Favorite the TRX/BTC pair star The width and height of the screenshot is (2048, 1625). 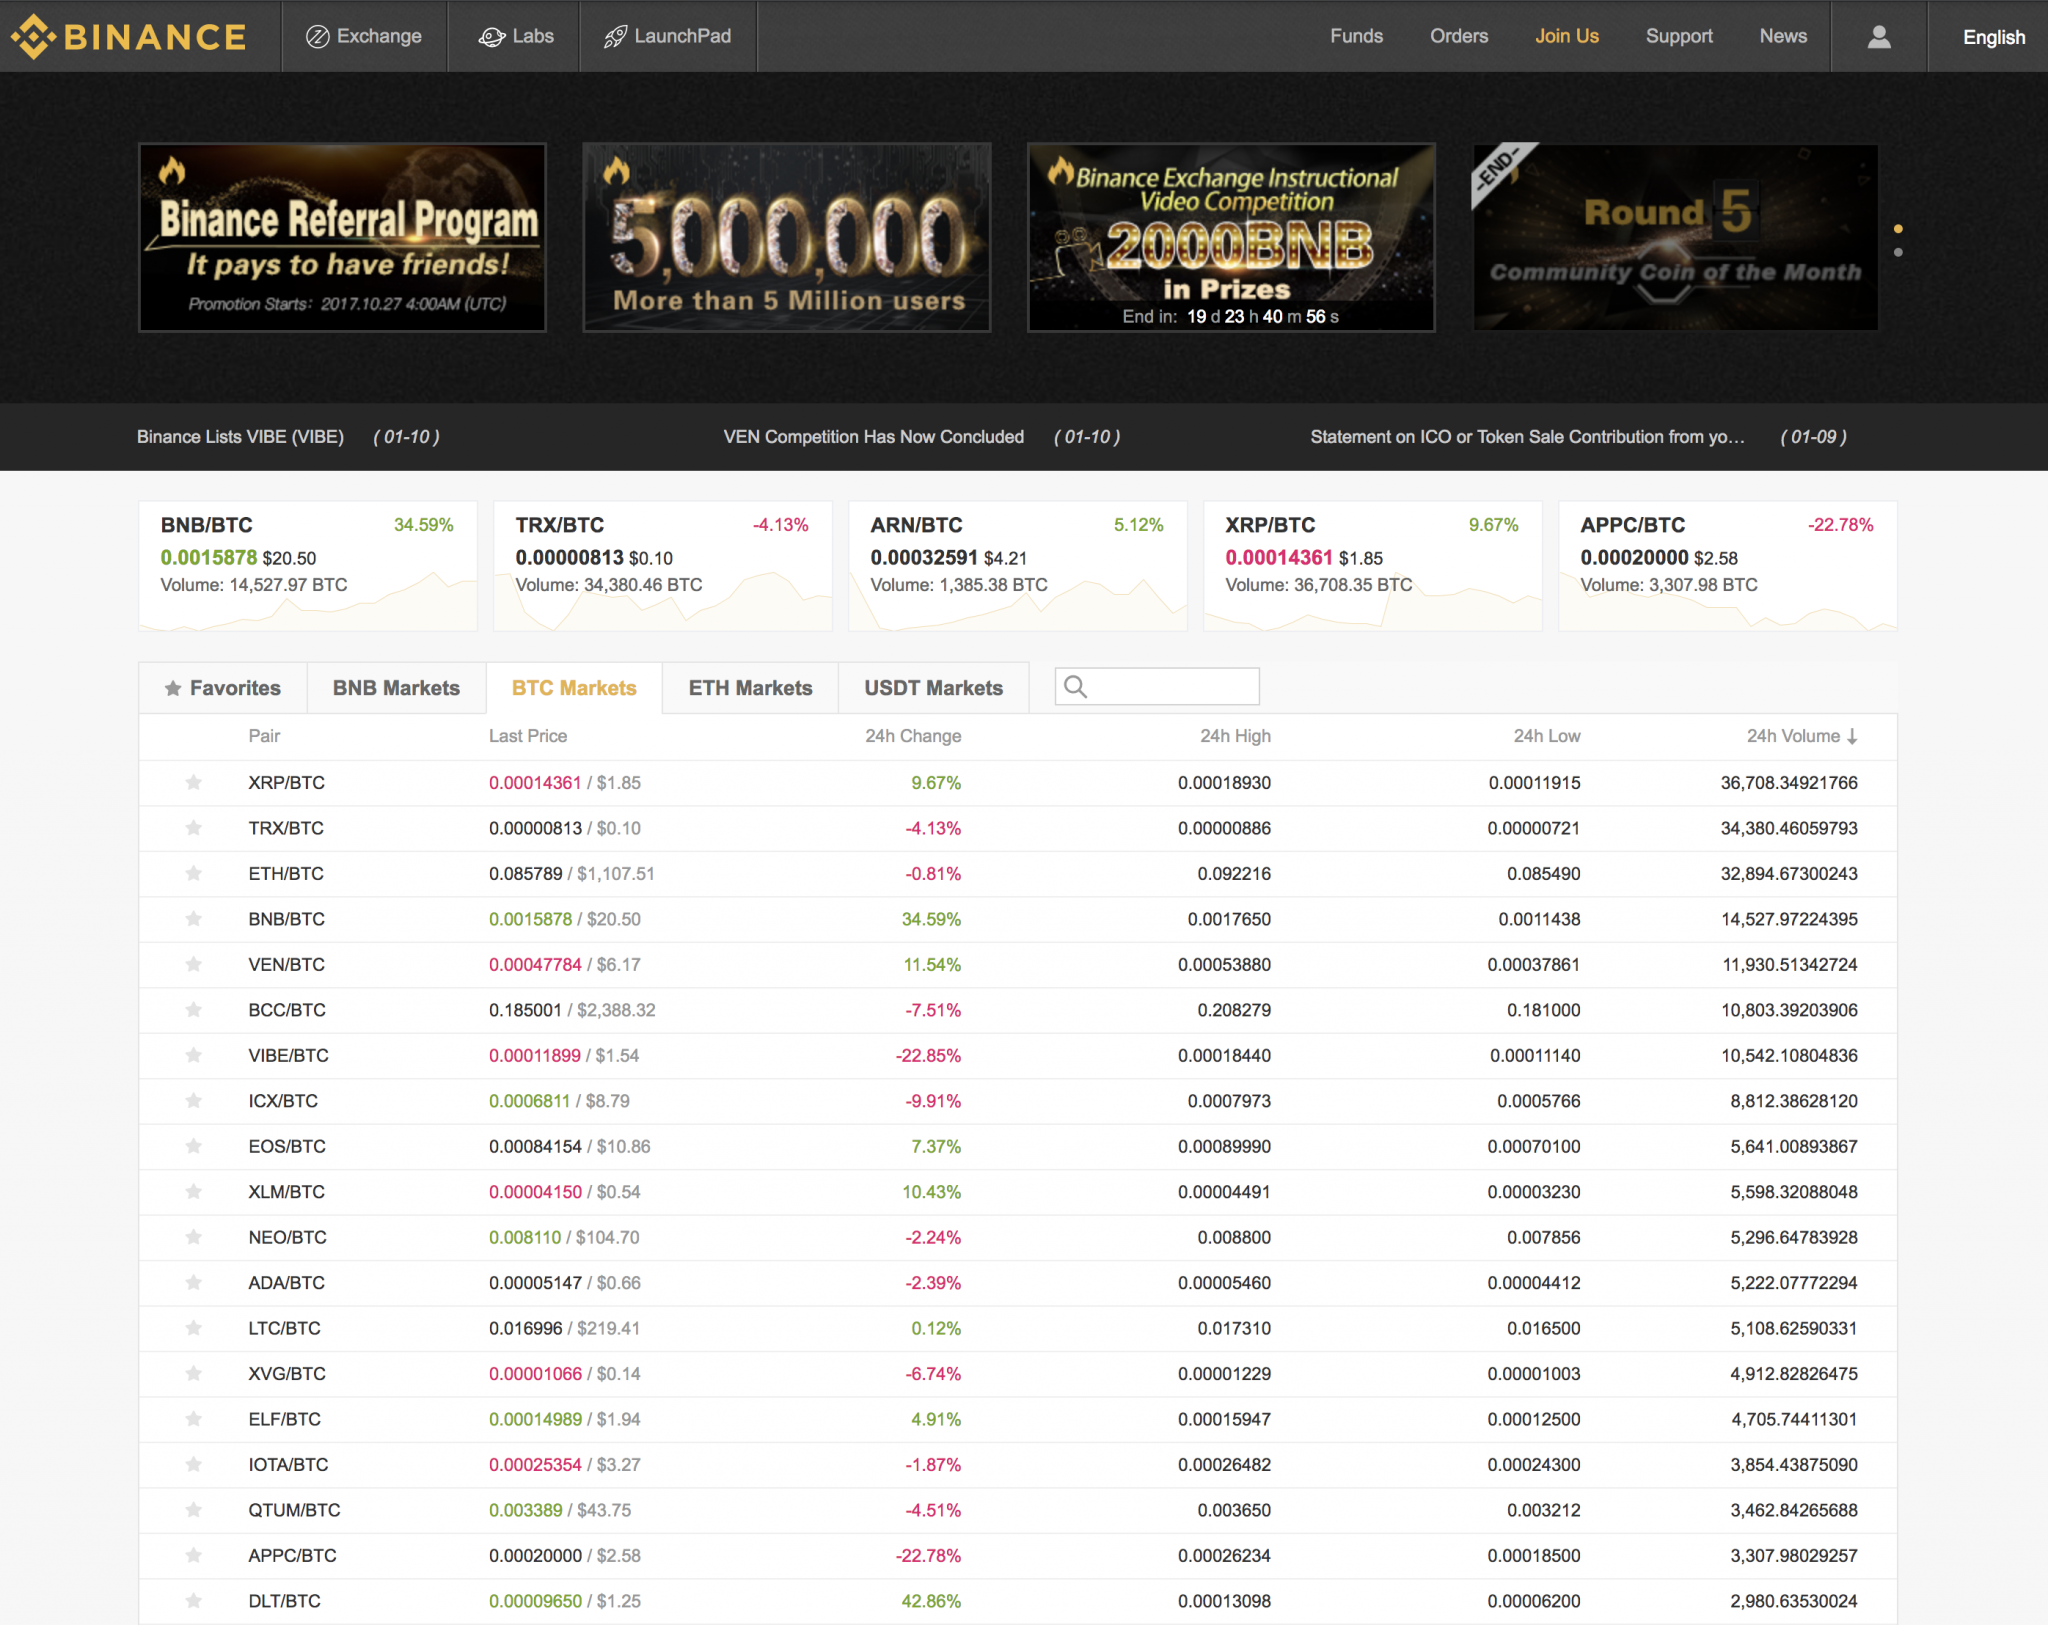pos(194,828)
